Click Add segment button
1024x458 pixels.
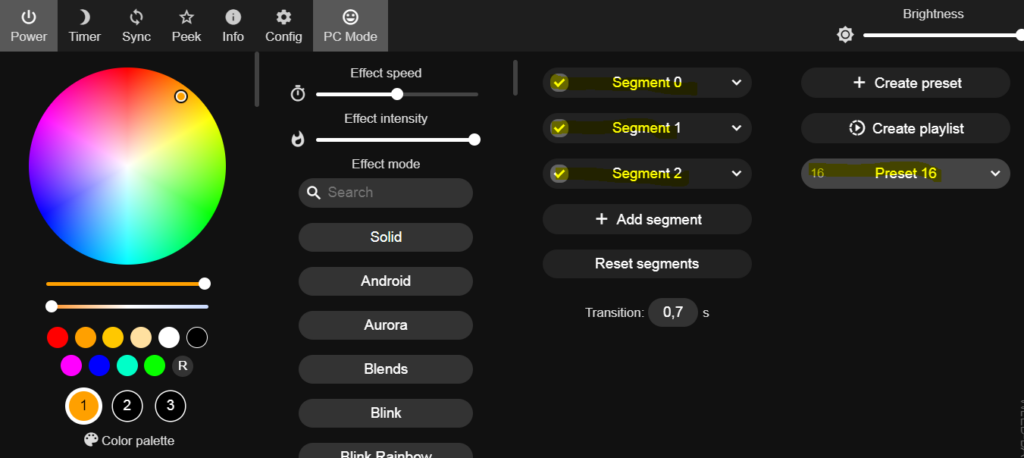pyautogui.click(x=647, y=220)
